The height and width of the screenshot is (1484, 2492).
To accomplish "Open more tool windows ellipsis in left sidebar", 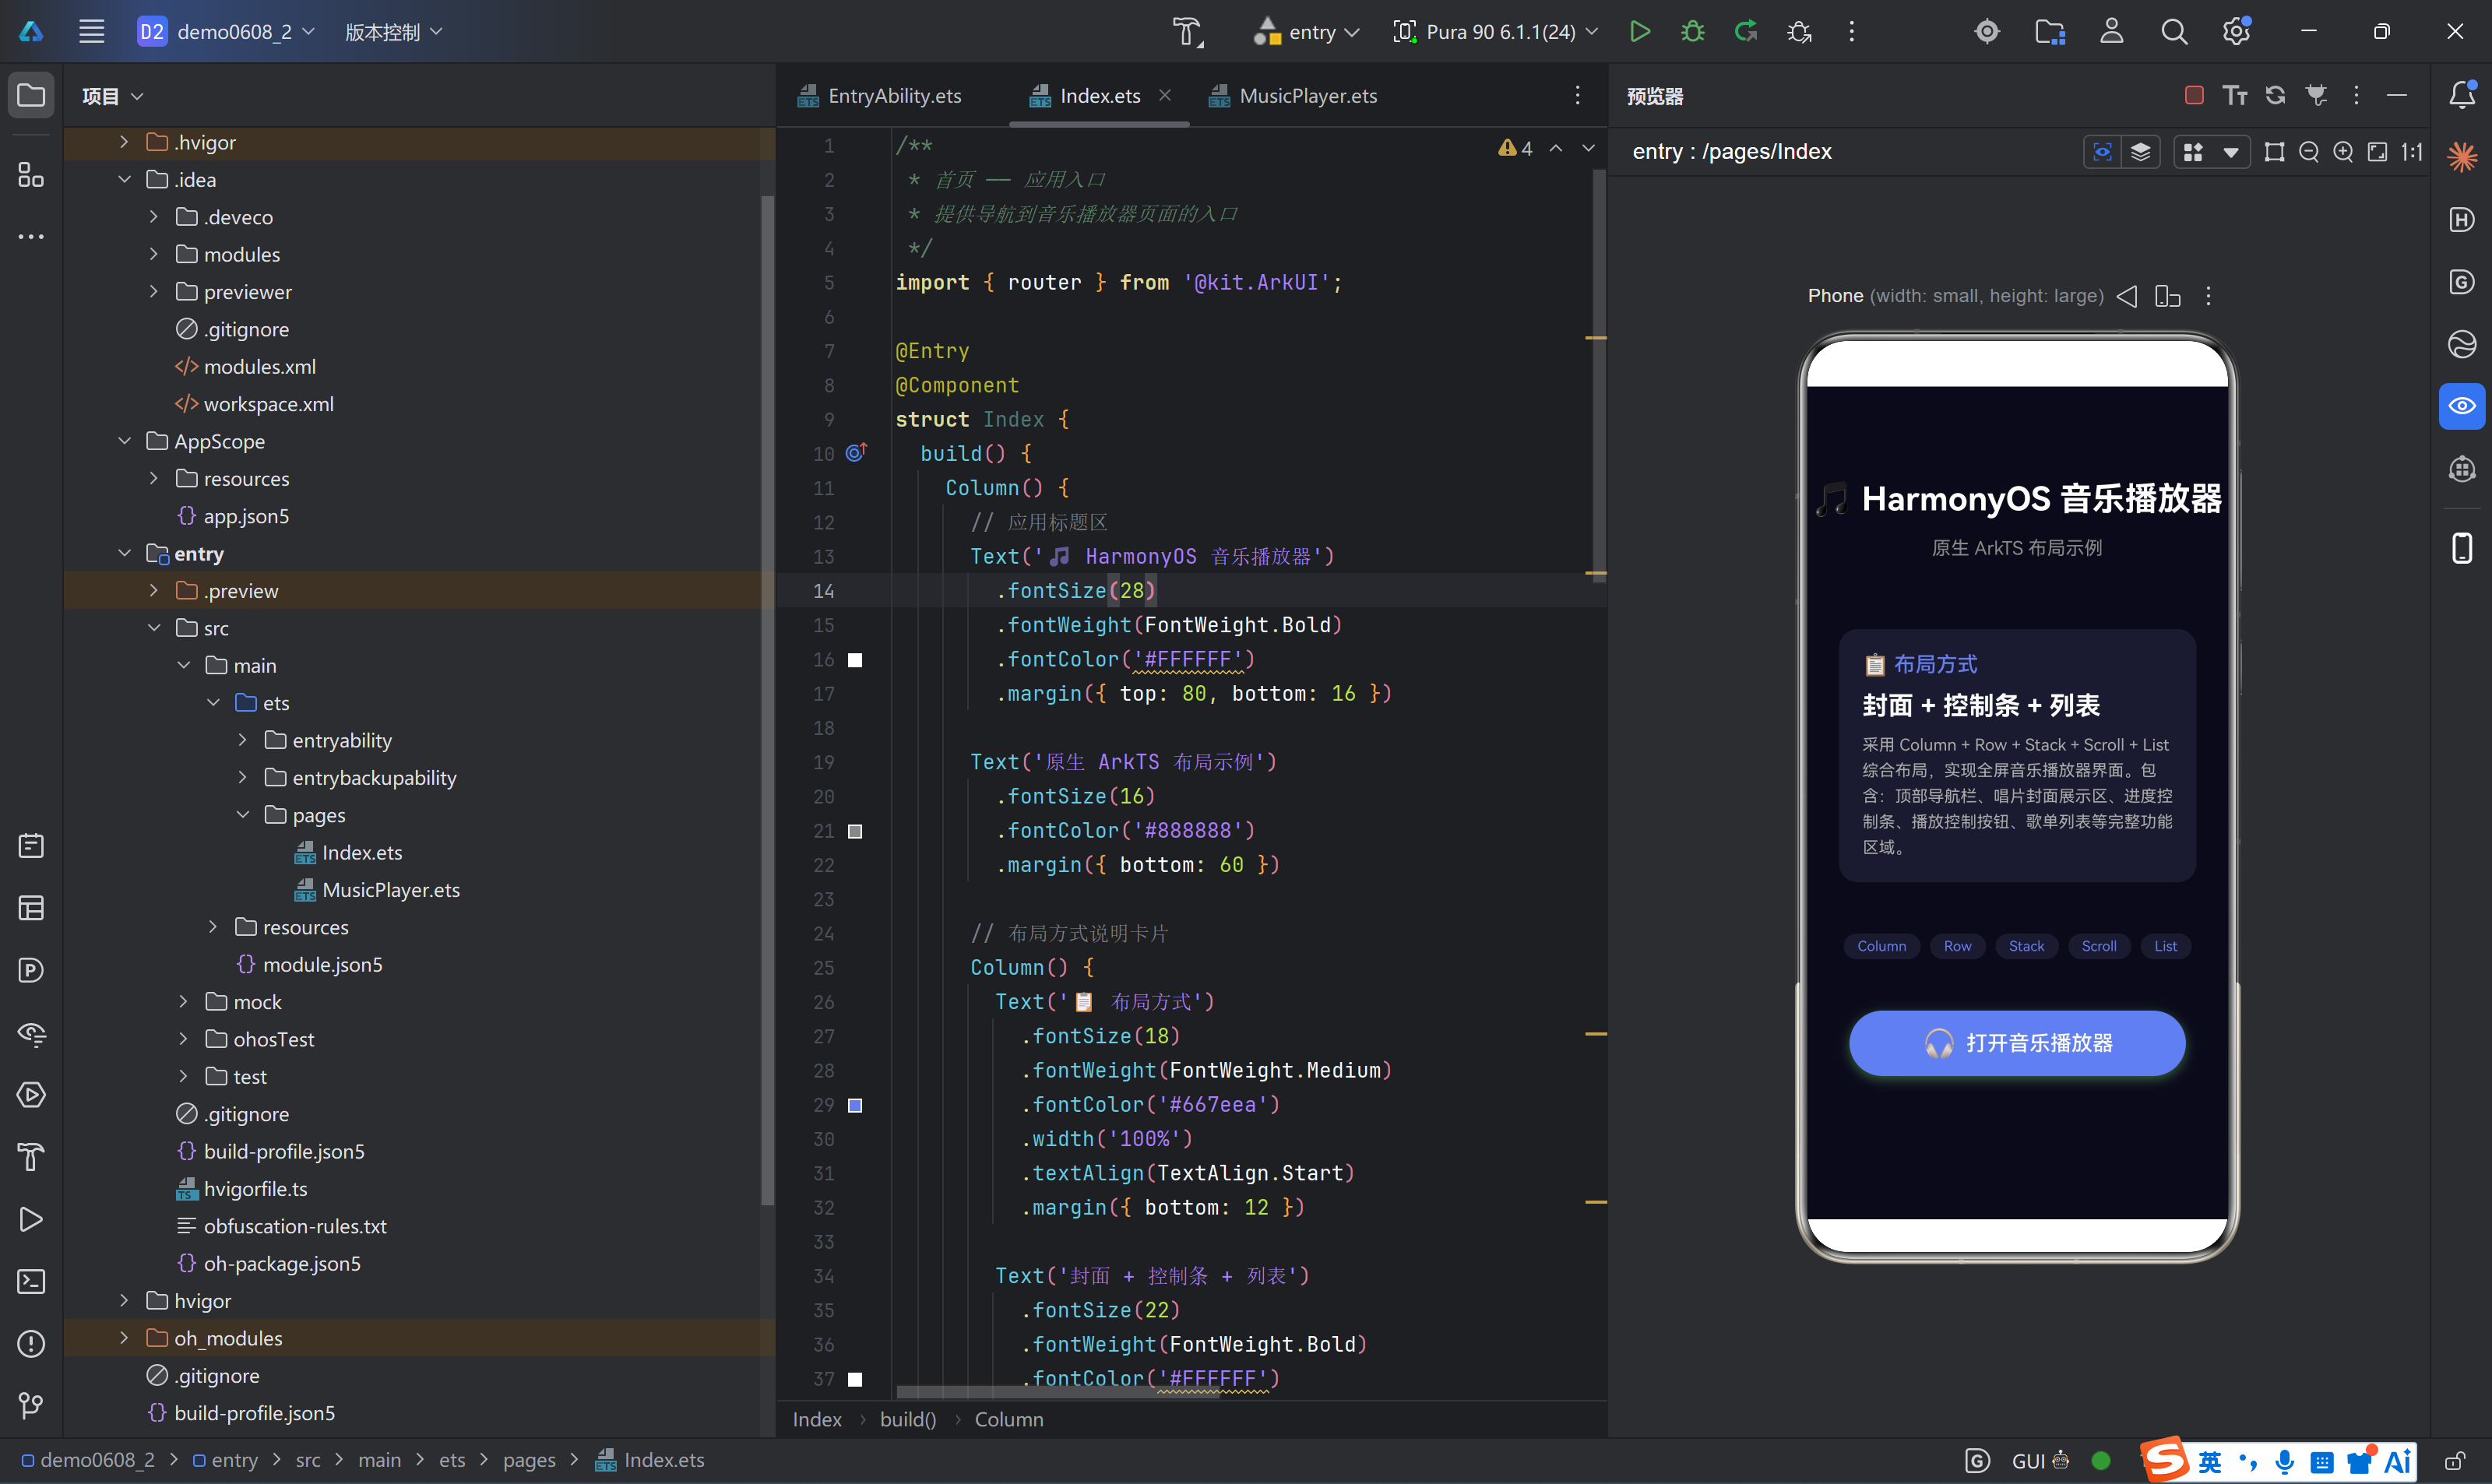I will [32, 237].
